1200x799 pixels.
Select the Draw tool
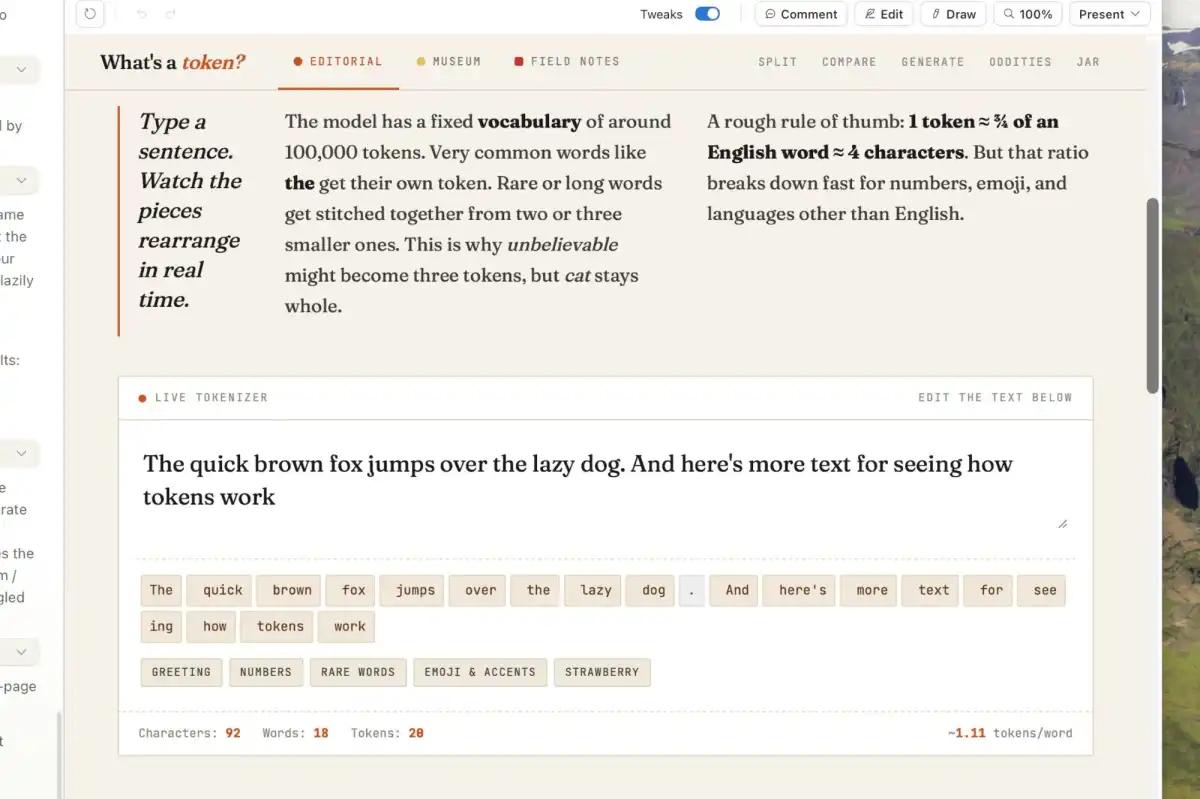(953, 14)
